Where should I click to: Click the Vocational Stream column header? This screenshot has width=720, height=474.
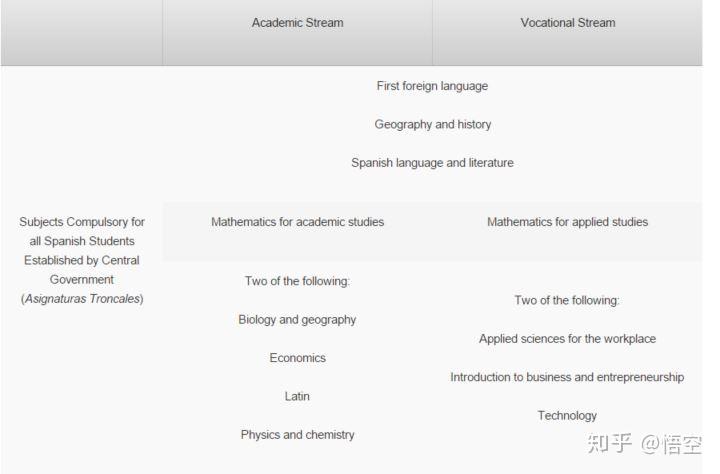tap(567, 23)
